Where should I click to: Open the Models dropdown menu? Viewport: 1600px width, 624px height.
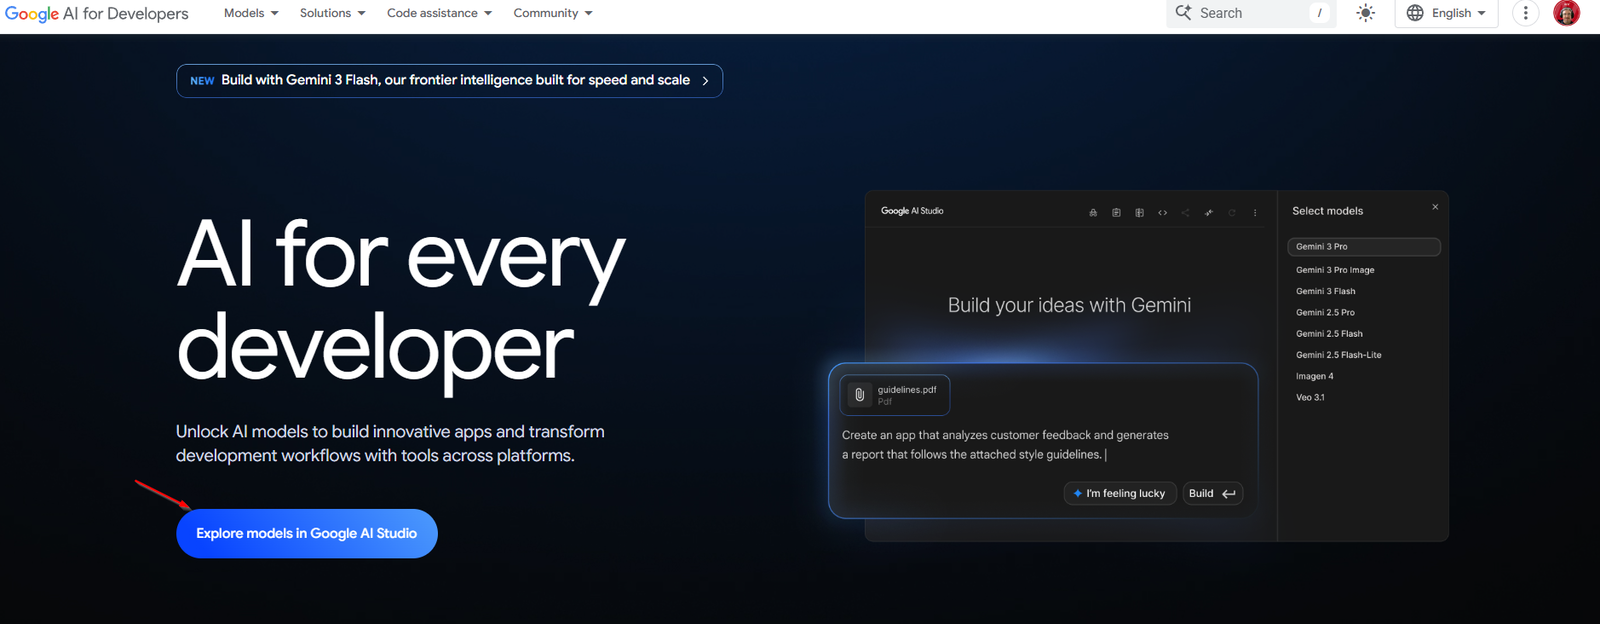click(x=251, y=13)
